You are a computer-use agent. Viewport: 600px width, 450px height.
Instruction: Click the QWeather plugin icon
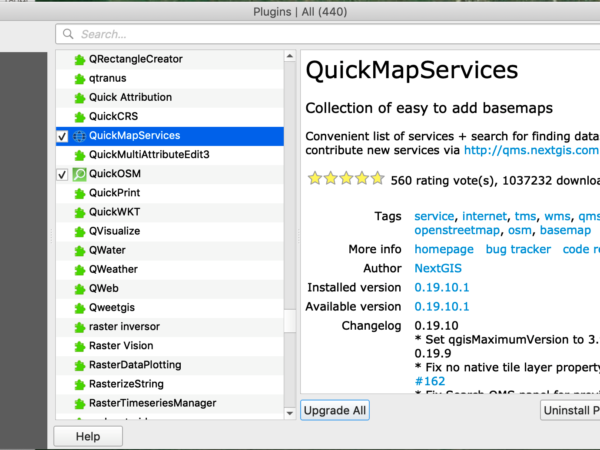(80, 270)
